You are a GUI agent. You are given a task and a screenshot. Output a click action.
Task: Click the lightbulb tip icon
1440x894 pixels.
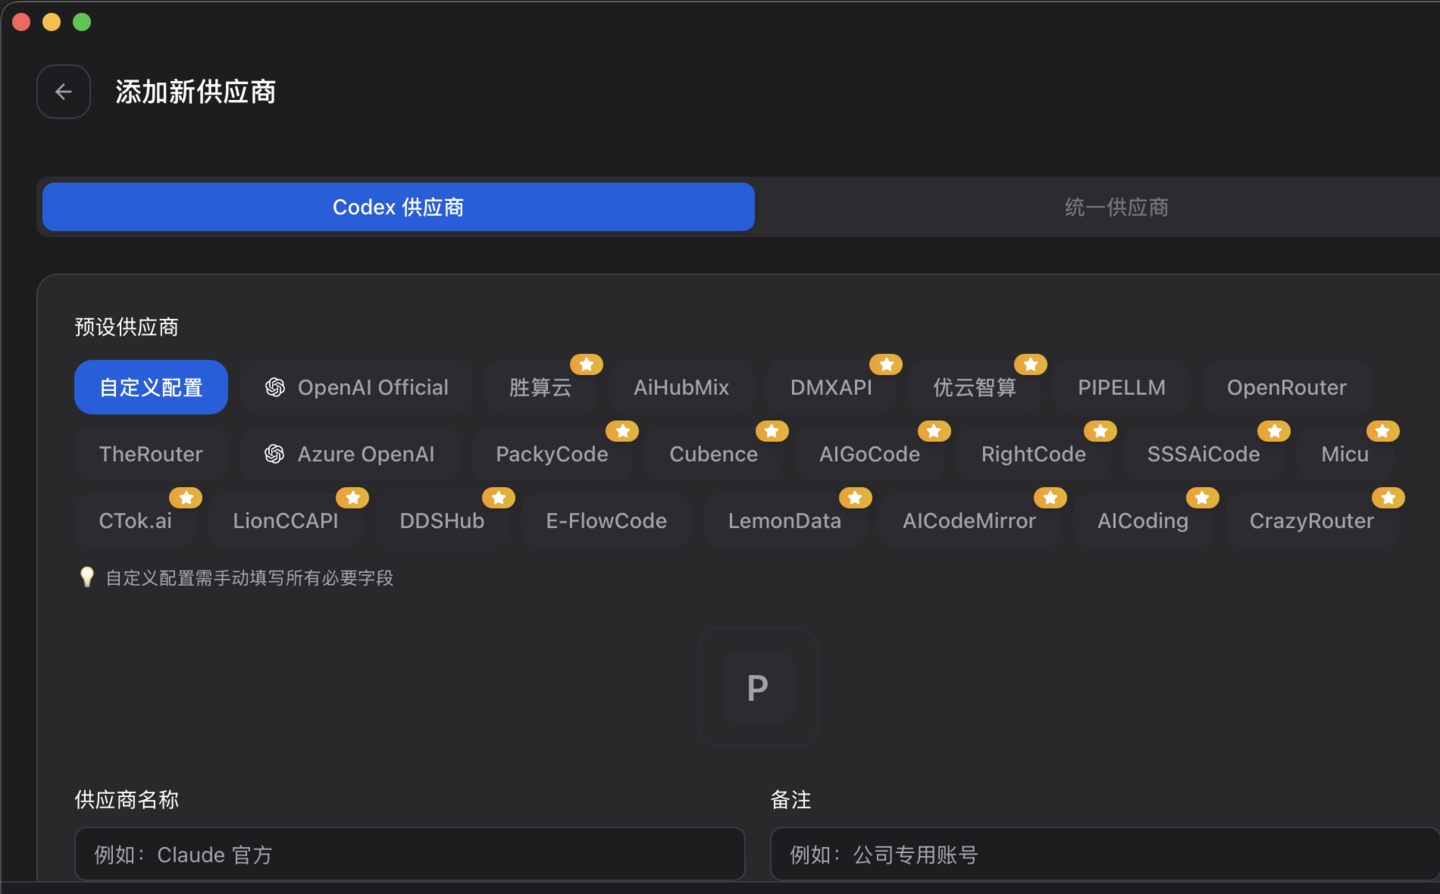click(x=87, y=577)
